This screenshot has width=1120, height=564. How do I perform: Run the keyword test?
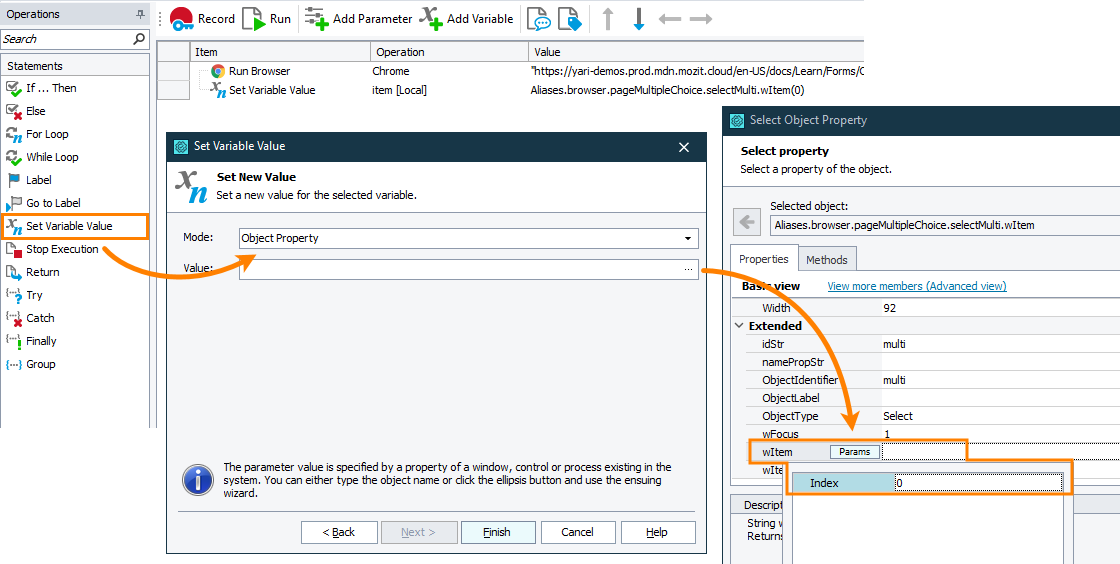pyautogui.click(x=267, y=18)
